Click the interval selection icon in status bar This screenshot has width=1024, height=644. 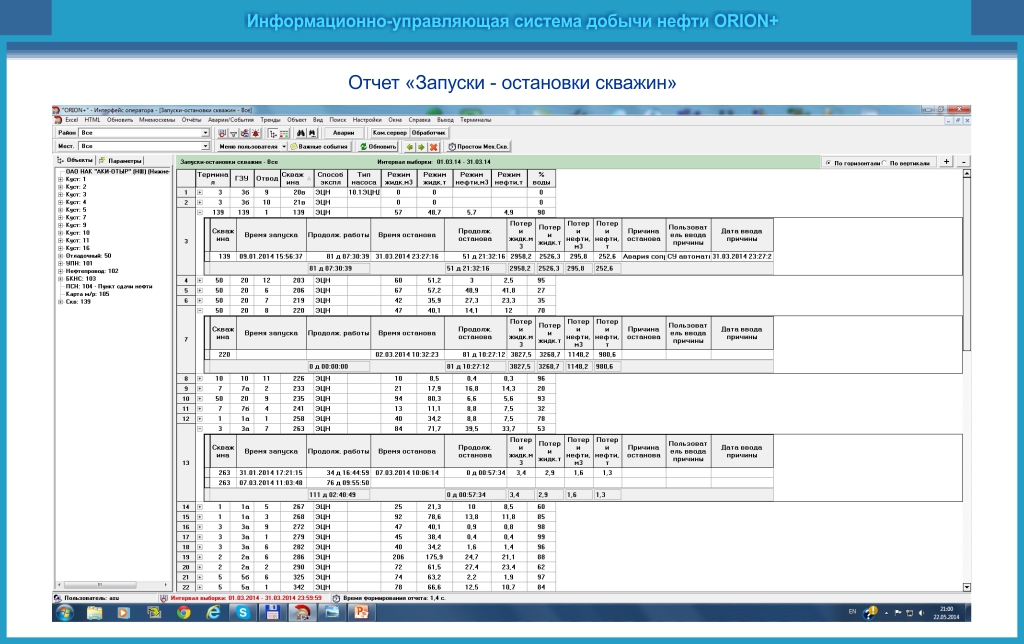[163, 598]
